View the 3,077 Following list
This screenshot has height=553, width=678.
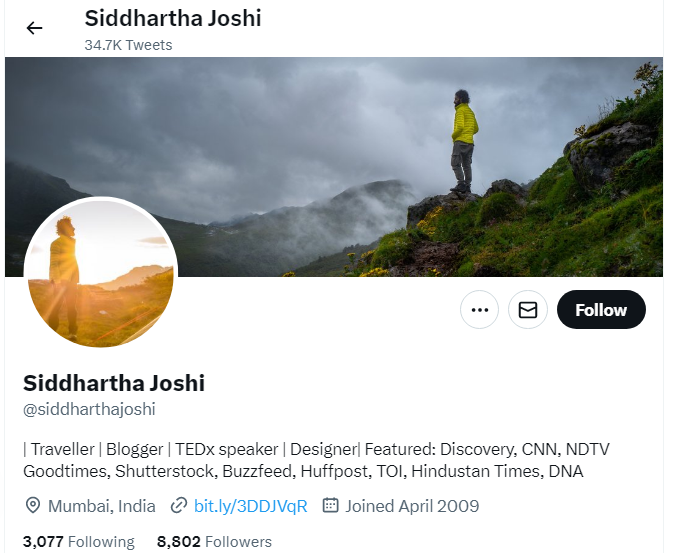point(79,541)
